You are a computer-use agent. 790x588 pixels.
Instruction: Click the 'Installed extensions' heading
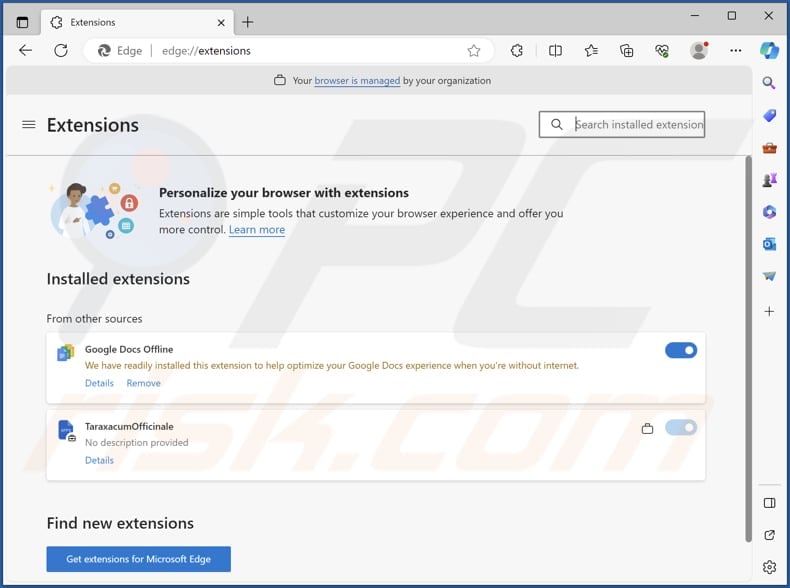(x=118, y=279)
